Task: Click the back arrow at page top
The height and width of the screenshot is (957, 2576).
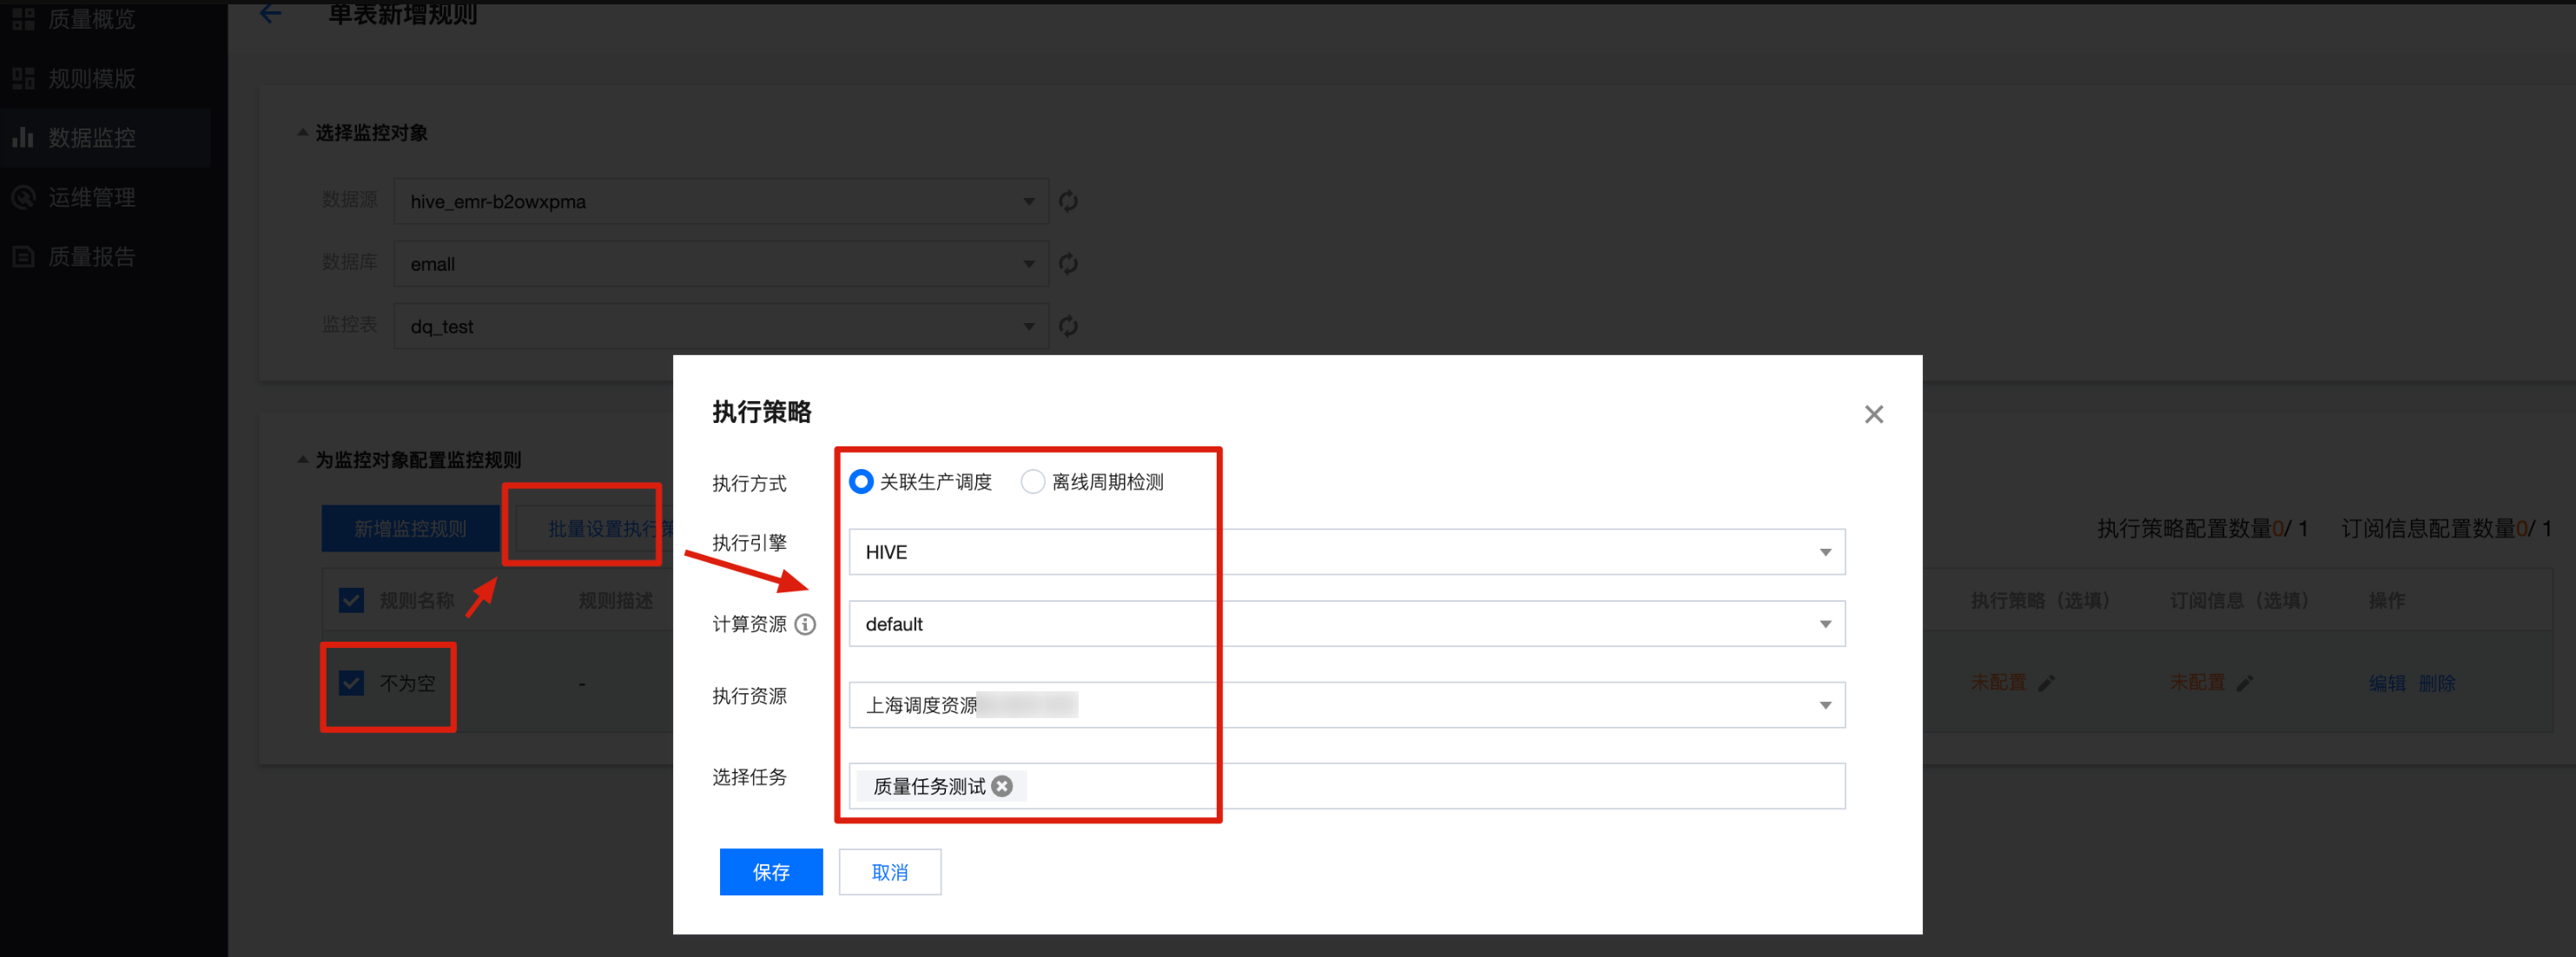Action: point(270,13)
